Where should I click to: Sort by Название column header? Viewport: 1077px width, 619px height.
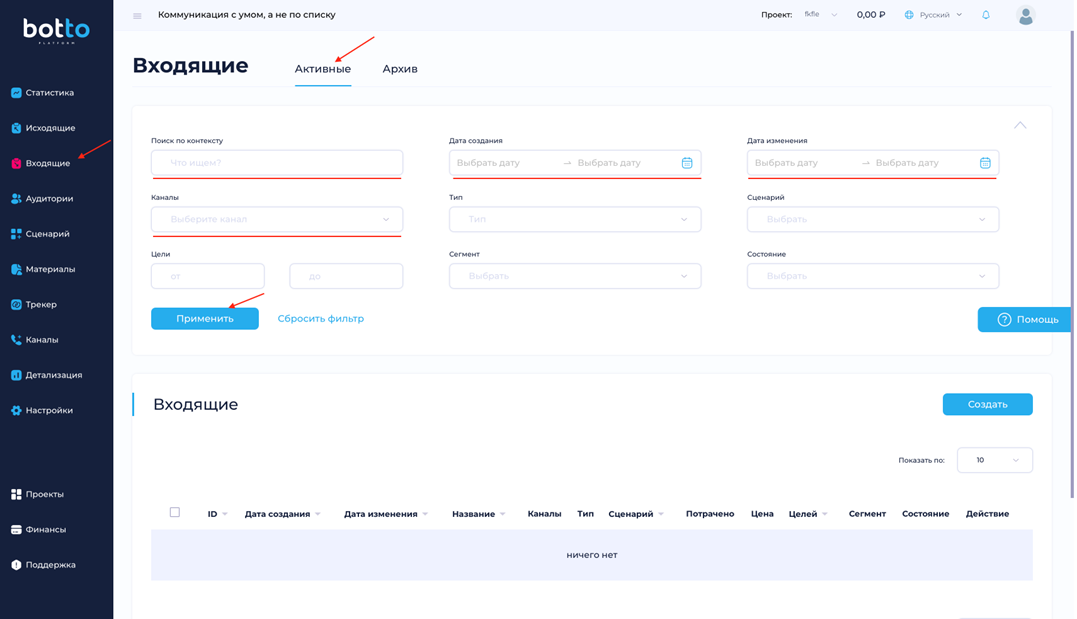[478, 514]
